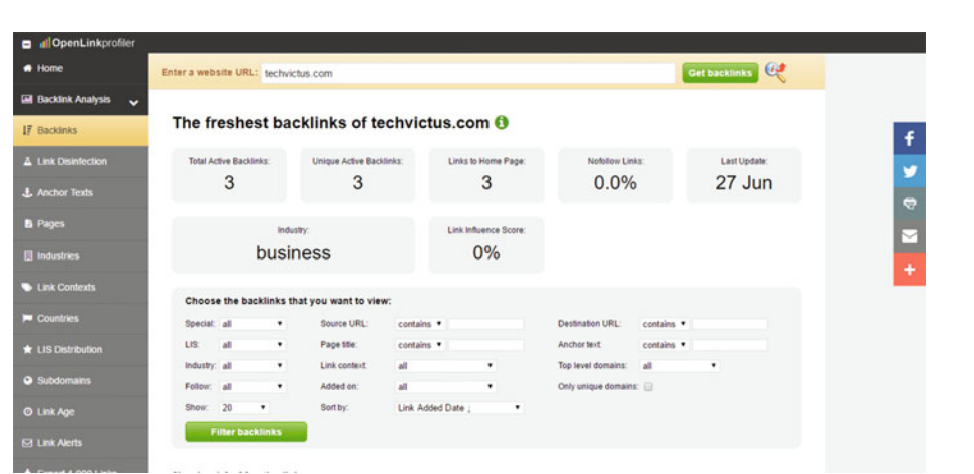This screenshot has width=974, height=474.
Task: Open the Pages sidebar item
Action: 81,224
